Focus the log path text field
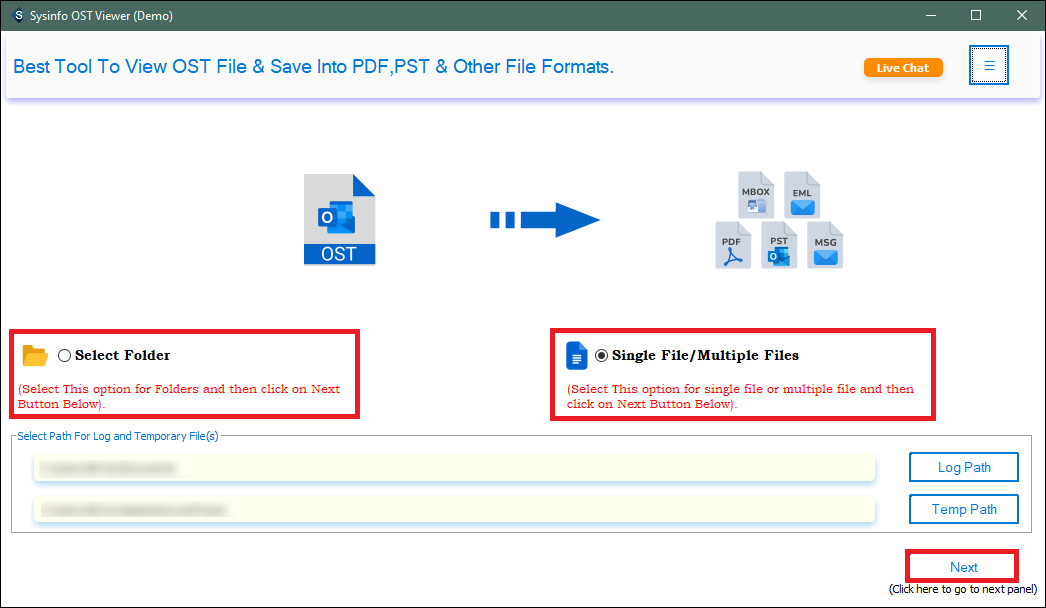Image resolution: width=1046 pixels, height=608 pixels. (x=454, y=467)
